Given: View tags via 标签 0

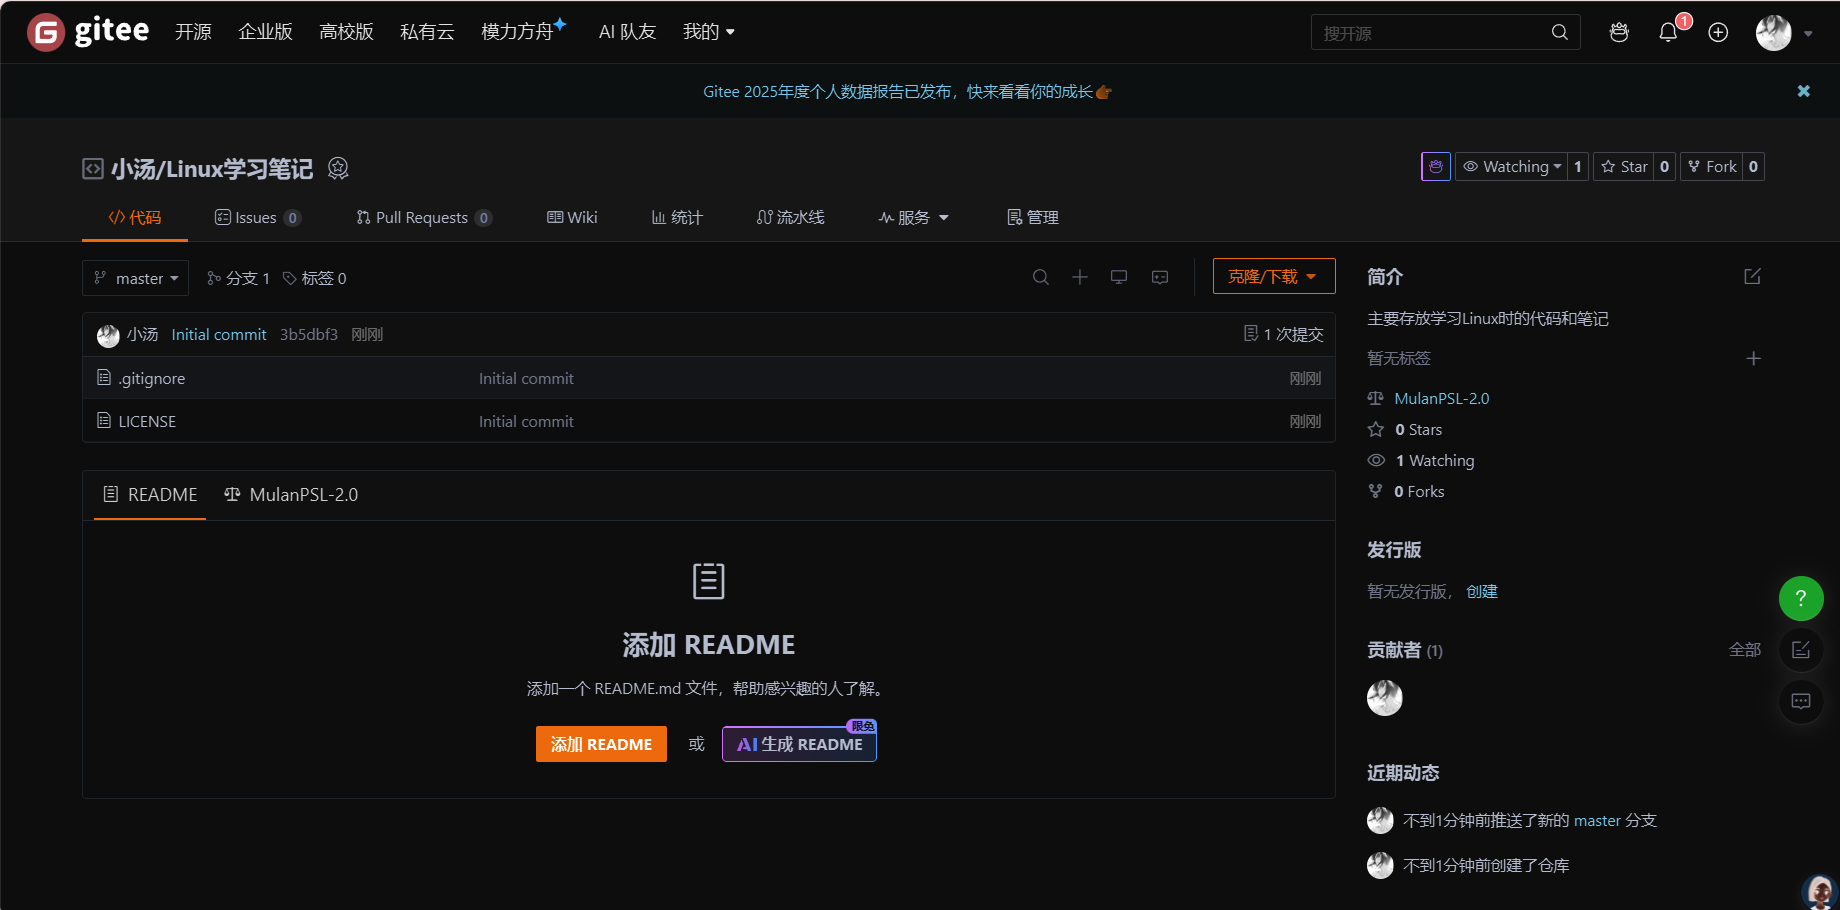Looking at the screenshot, I should point(314,278).
